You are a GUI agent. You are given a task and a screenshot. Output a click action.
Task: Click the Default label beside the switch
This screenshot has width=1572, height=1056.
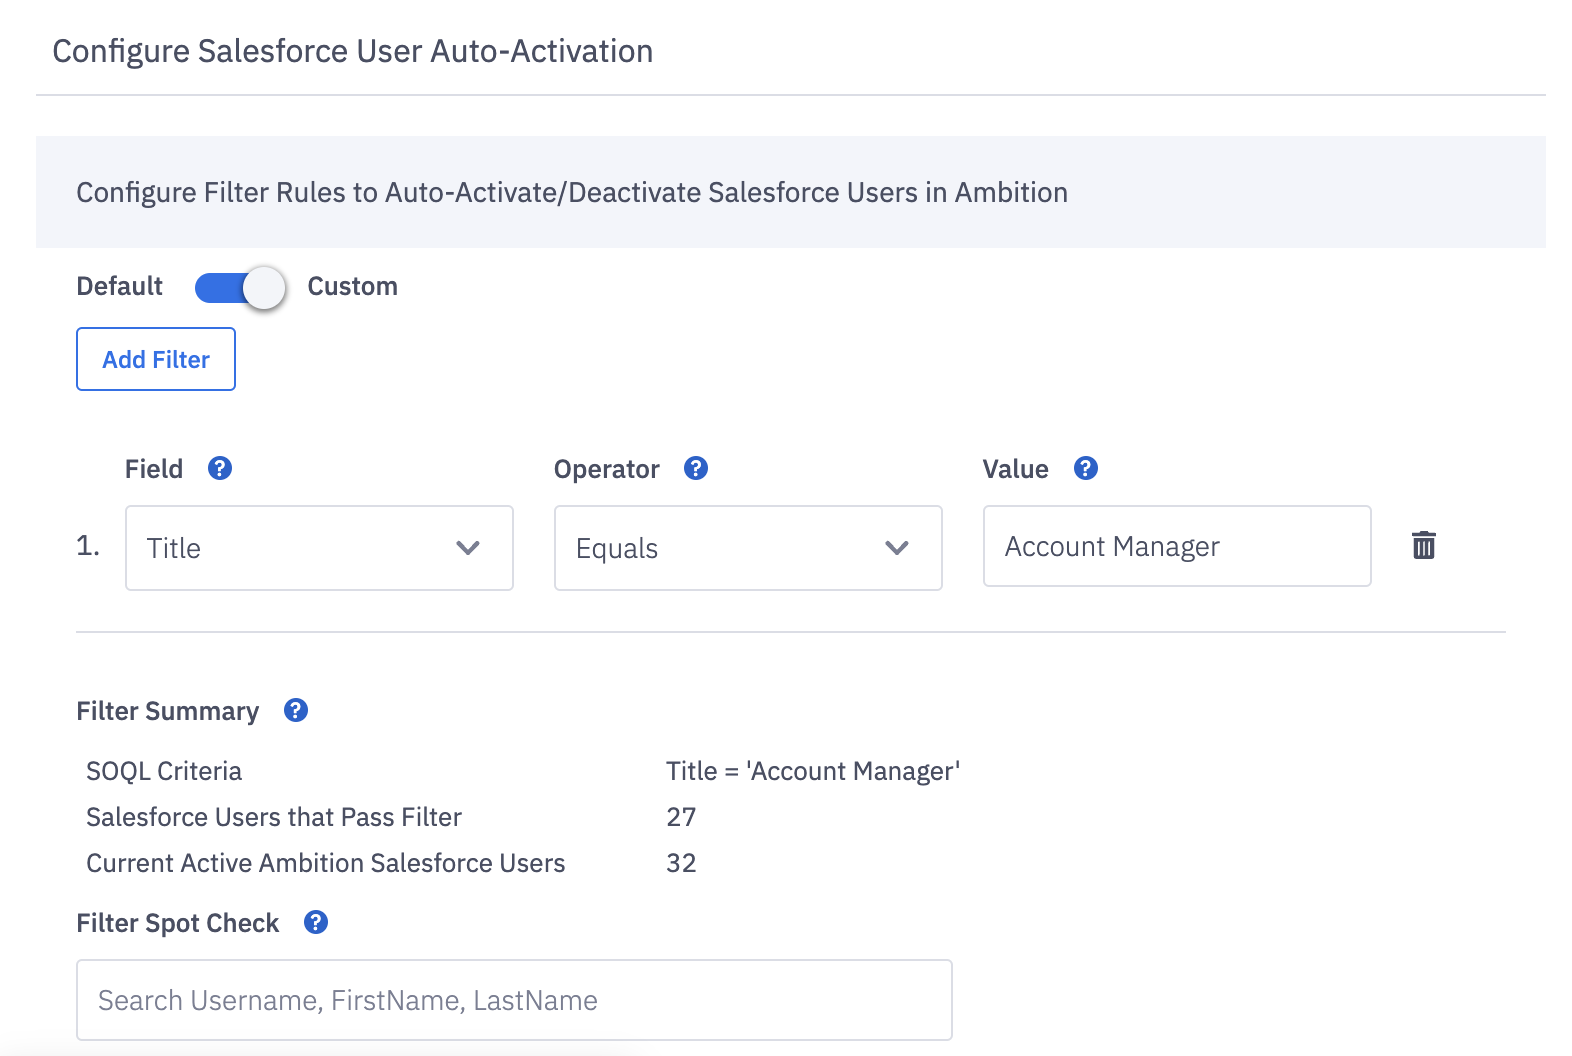point(119,286)
